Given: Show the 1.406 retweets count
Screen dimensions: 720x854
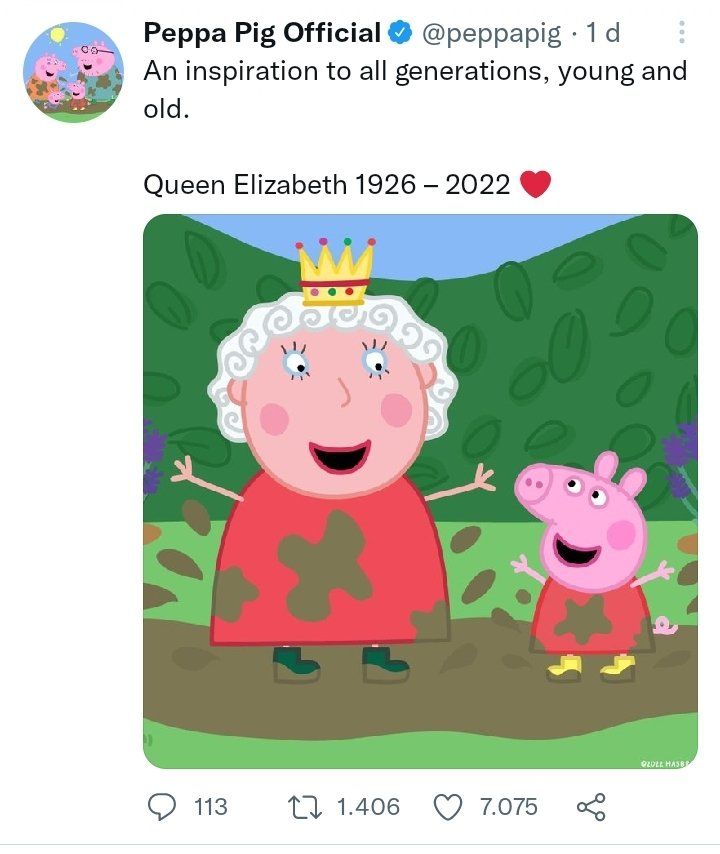Looking at the screenshot, I should coord(368,807).
